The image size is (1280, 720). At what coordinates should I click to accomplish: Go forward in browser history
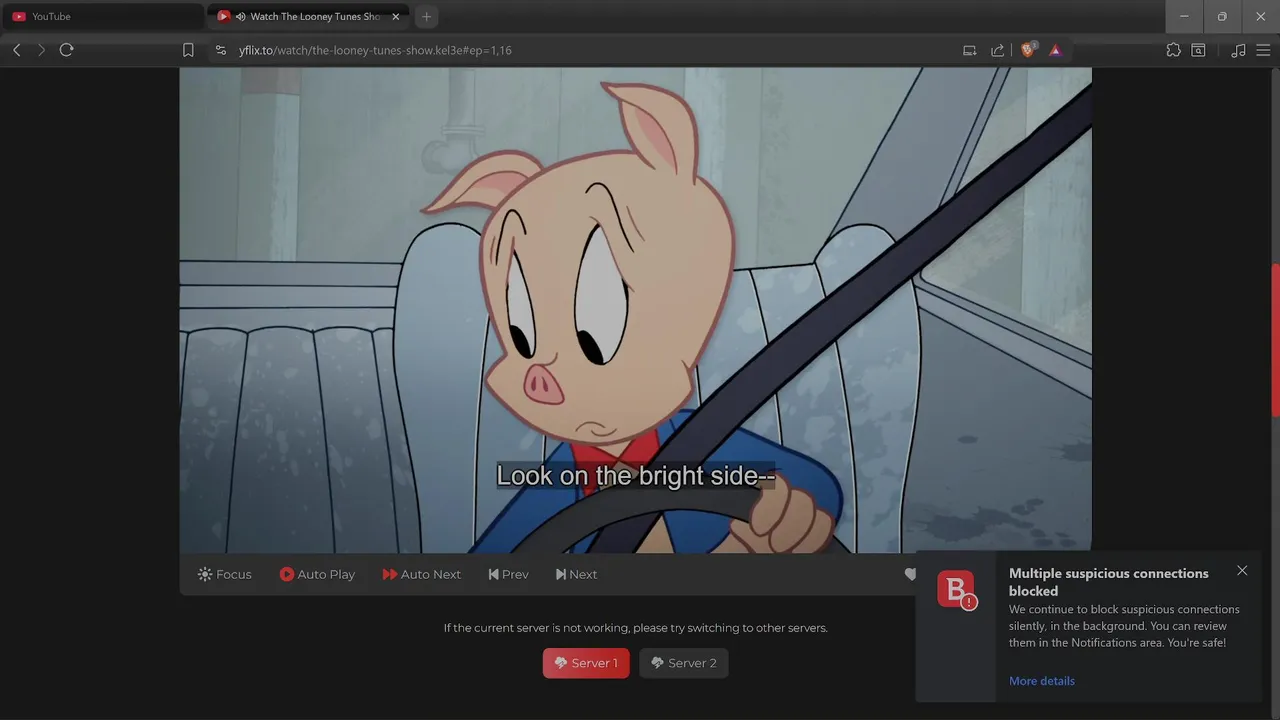coord(41,50)
